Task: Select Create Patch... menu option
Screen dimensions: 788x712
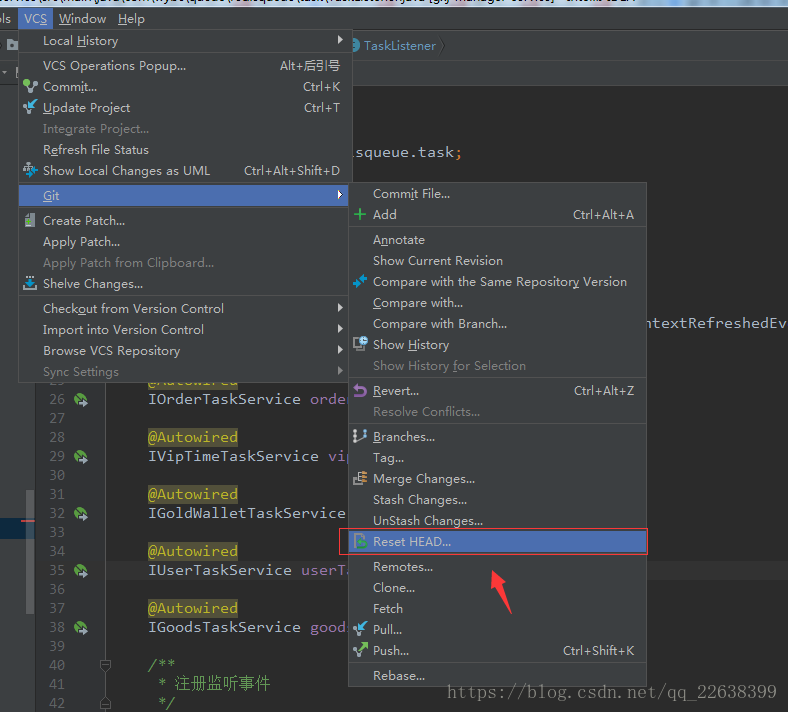Action: click(84, 221)
